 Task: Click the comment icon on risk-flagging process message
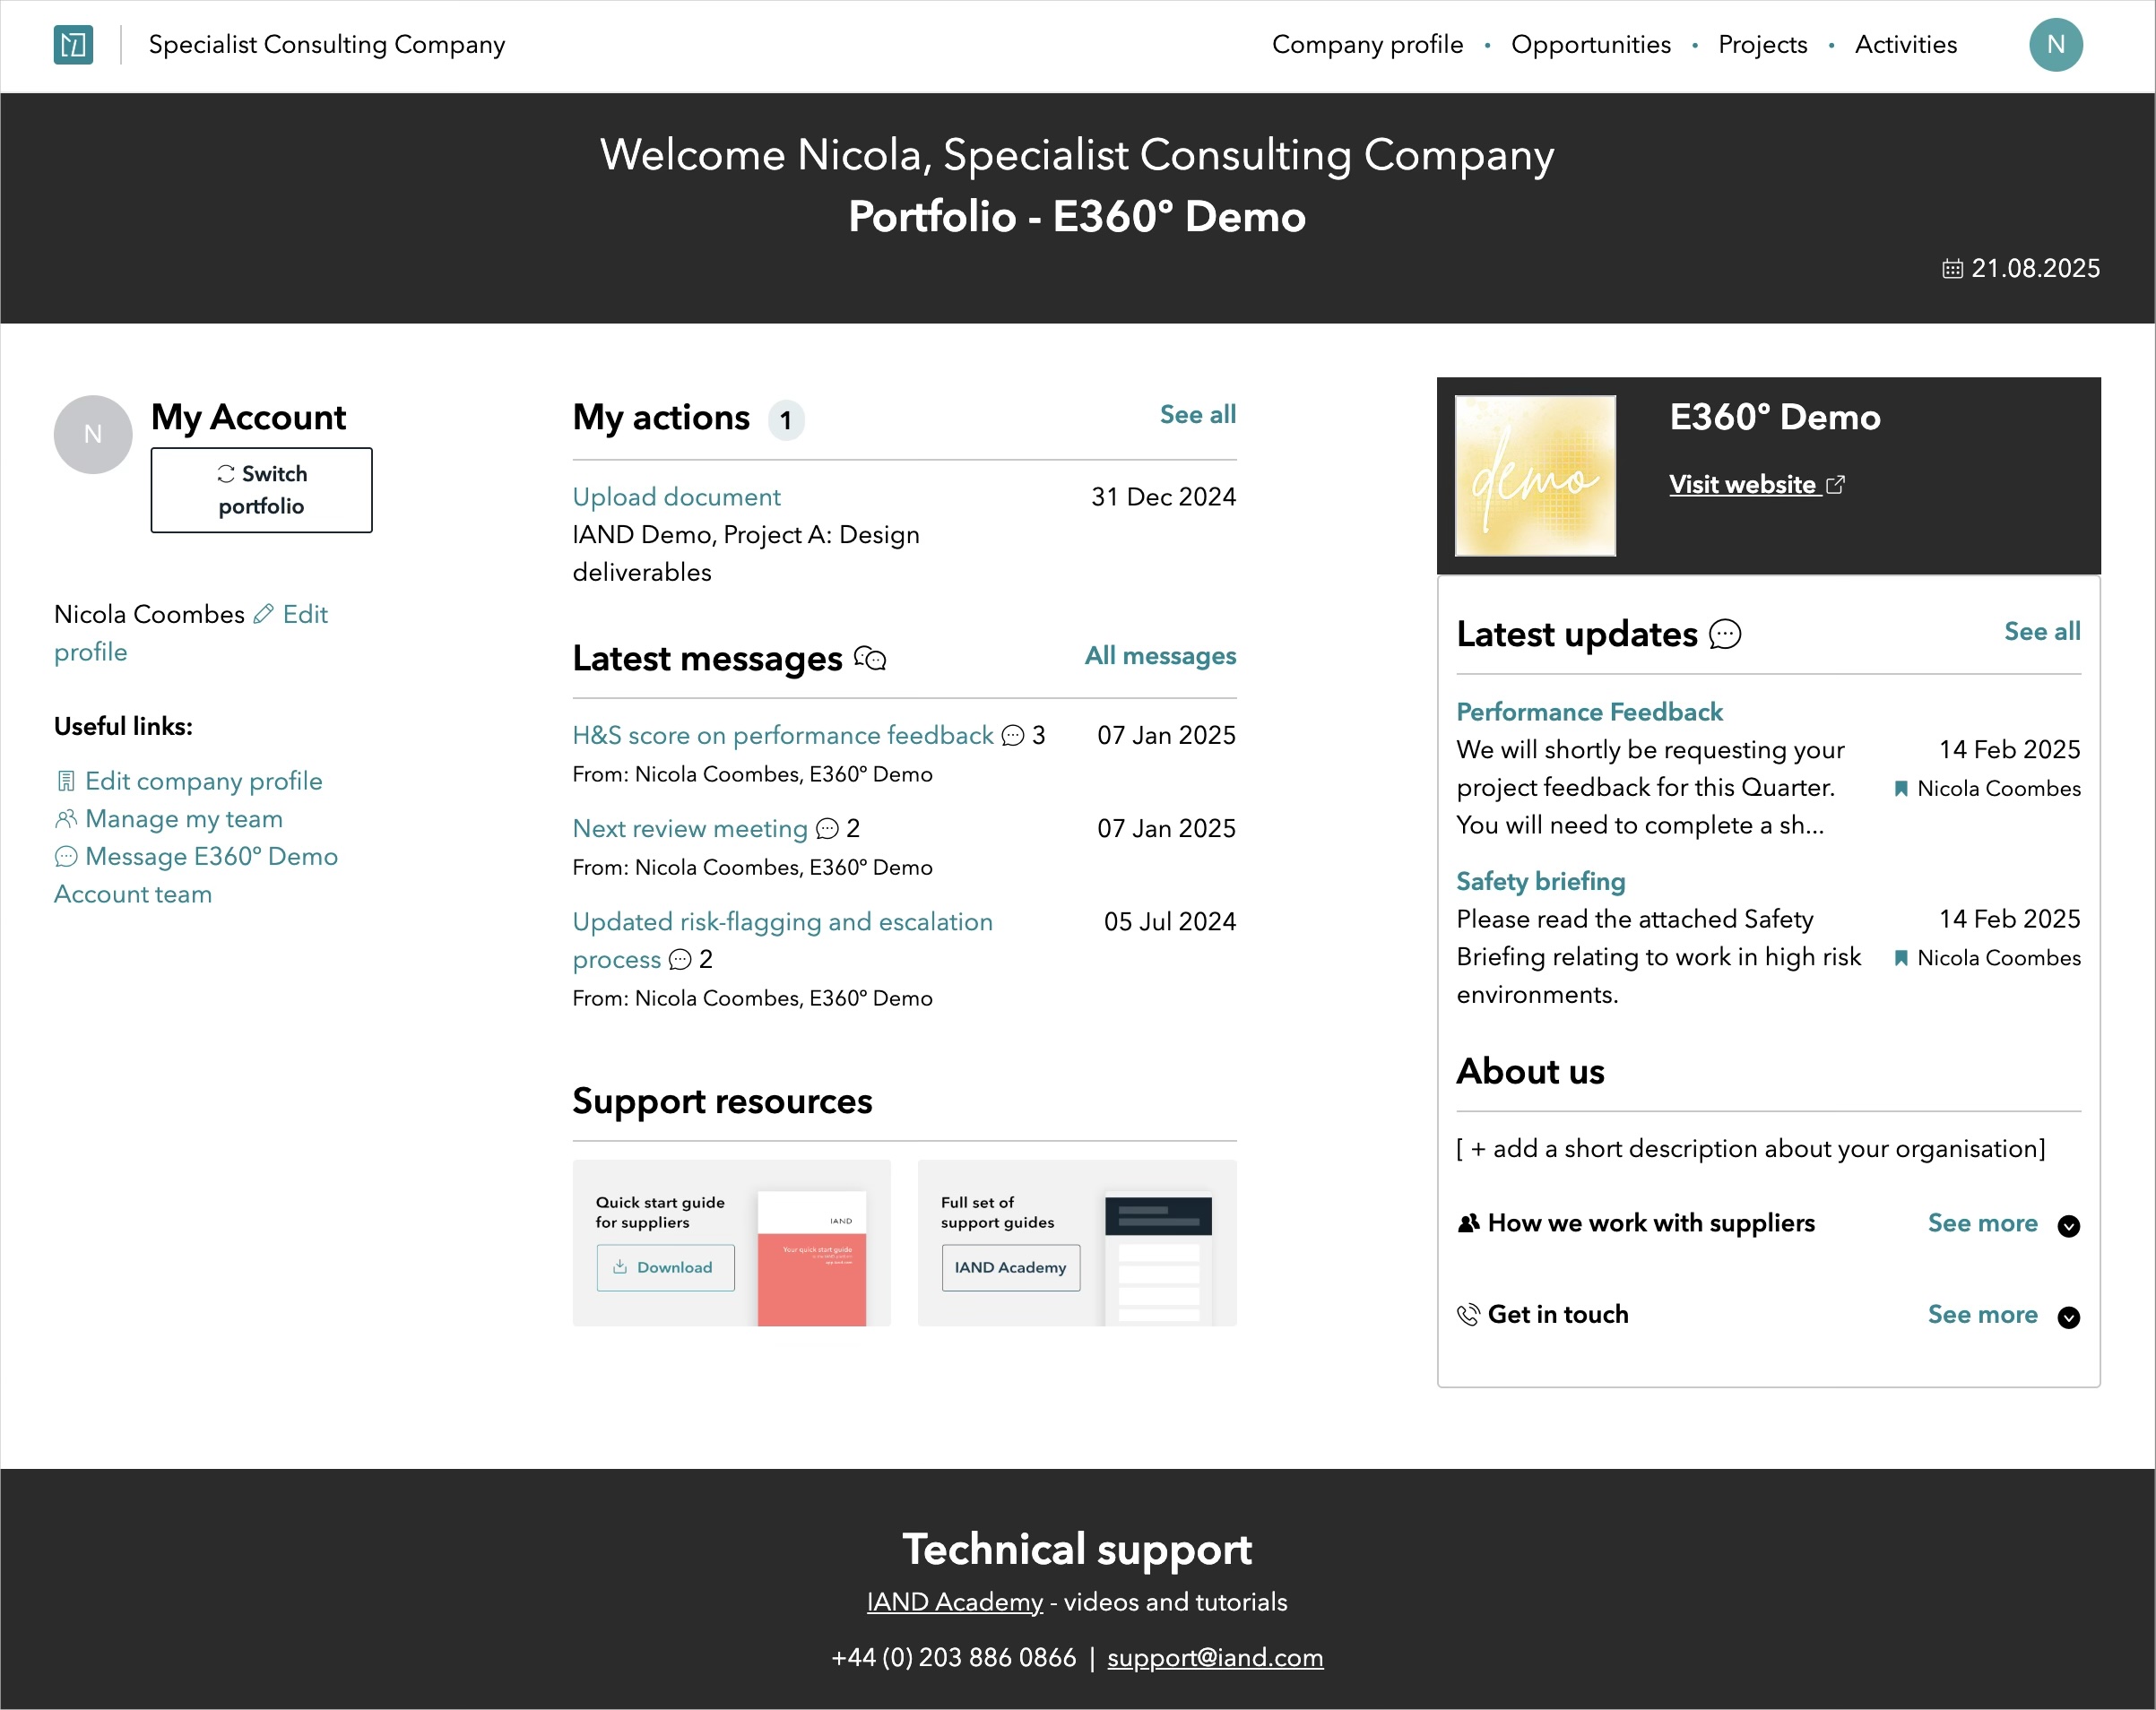tap(680, 960)
